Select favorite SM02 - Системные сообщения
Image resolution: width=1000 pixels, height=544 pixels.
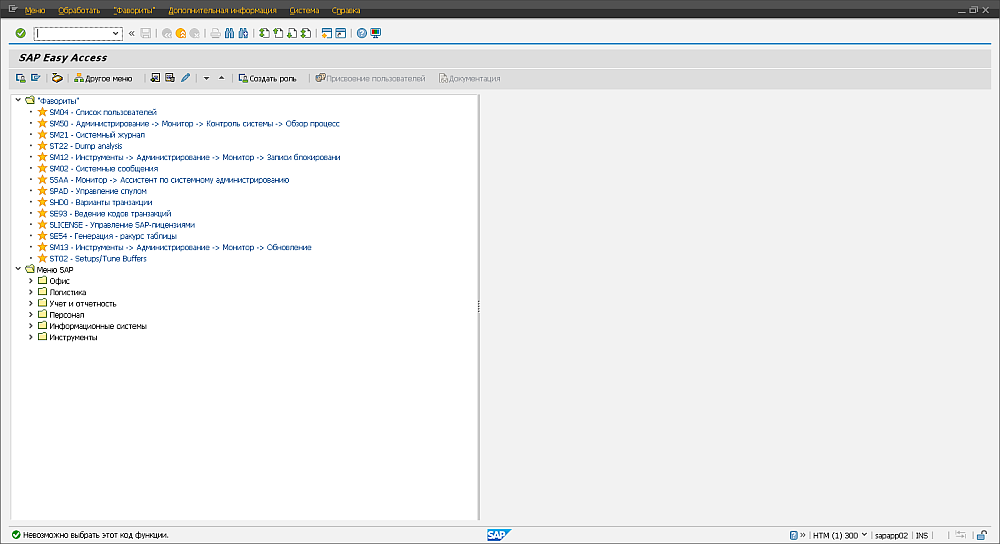103,168
